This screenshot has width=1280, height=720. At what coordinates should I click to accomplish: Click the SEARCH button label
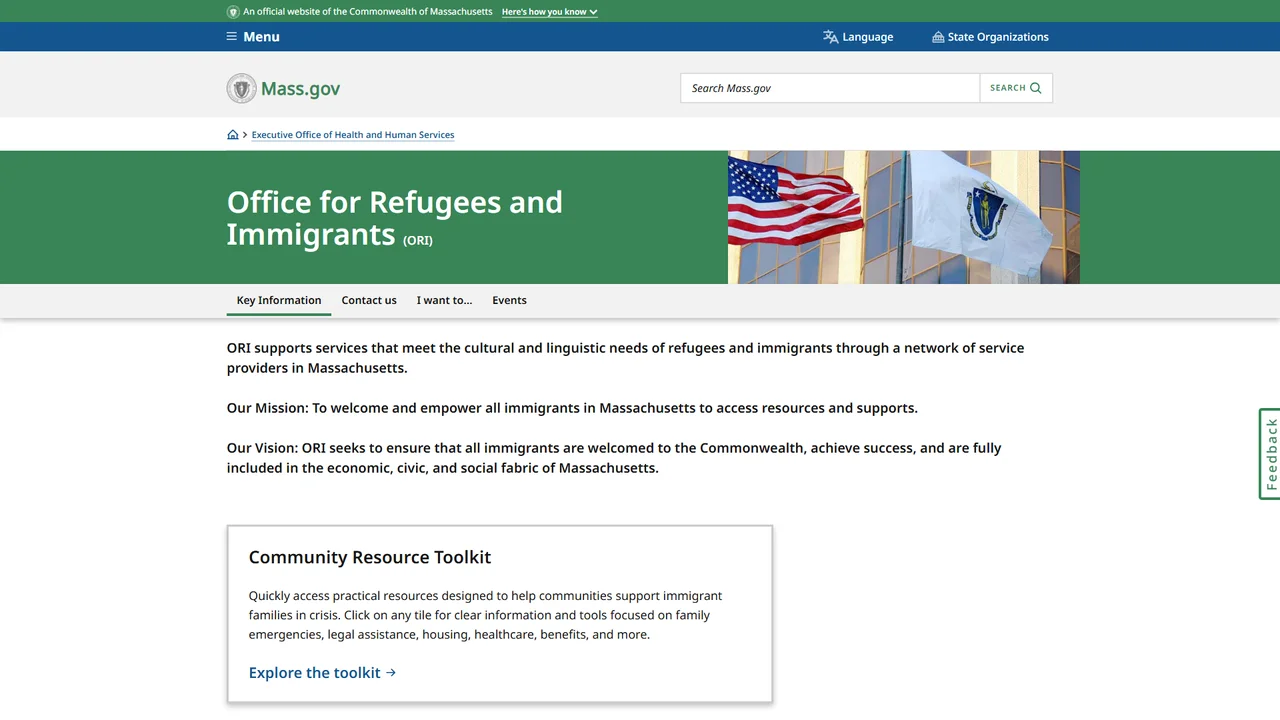click(x=1008, y=88)
